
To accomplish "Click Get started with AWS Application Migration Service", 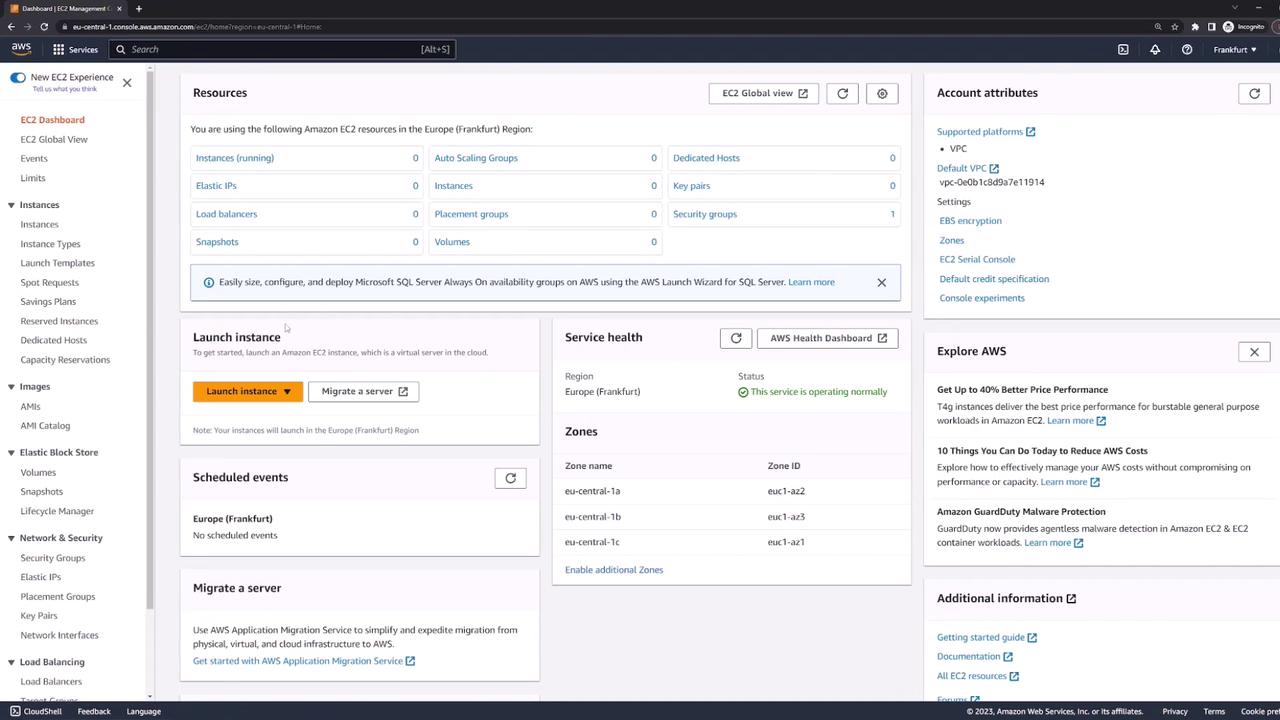I will coord(304,661).
